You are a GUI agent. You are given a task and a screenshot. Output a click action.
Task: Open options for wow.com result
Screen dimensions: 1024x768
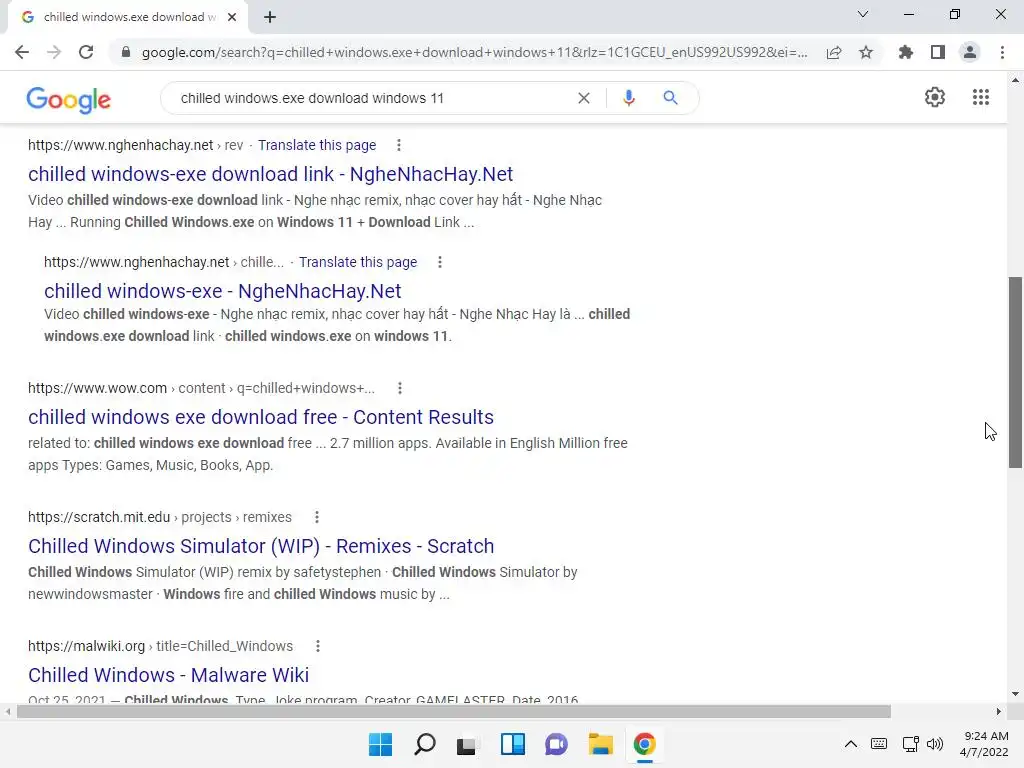pos(400,388)
